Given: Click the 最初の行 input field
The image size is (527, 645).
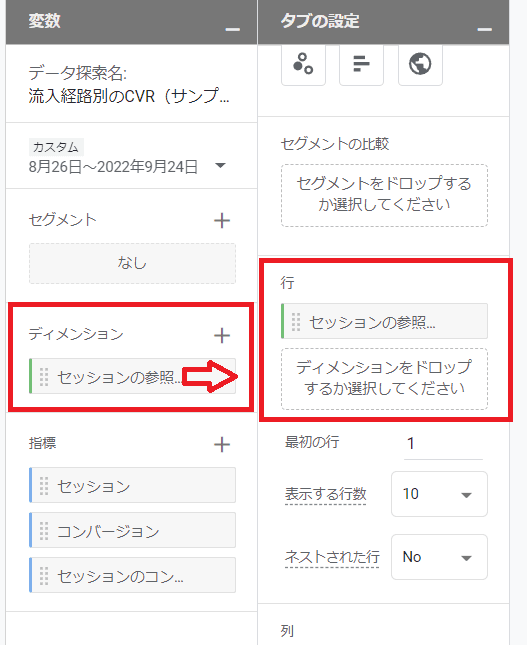Looking at the screenshot, I should click(443, 444).
